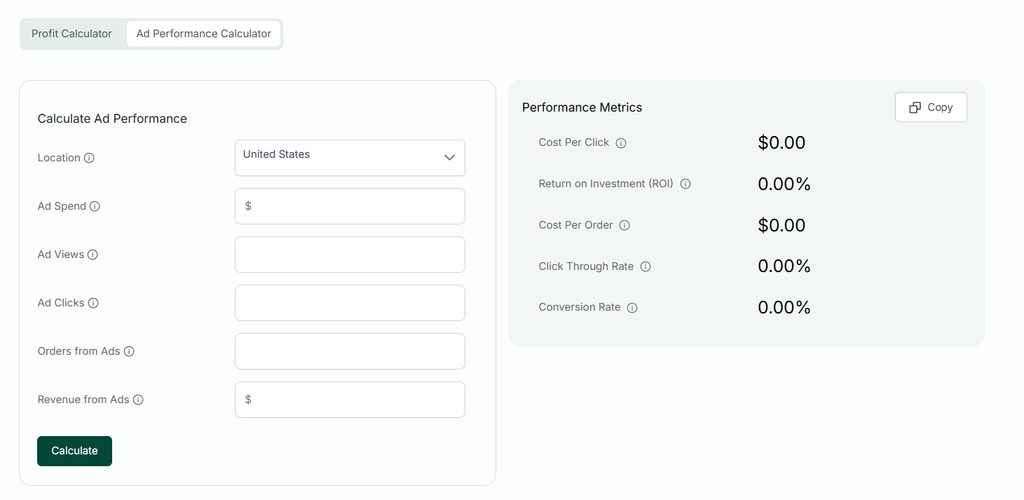This screenshot has width=1024, height=500.
Task: Click the Revenue from Ads info icon
Action: coord(138,399)
